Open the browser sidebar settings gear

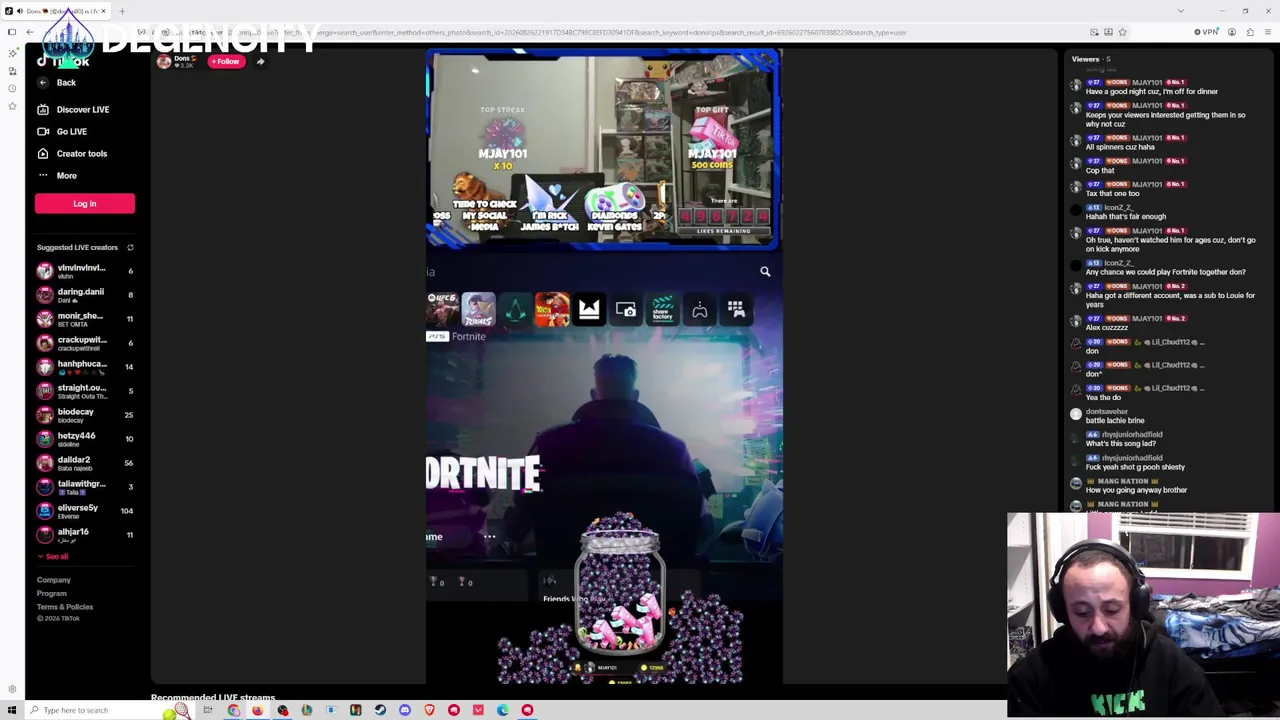tap(12, 689)
